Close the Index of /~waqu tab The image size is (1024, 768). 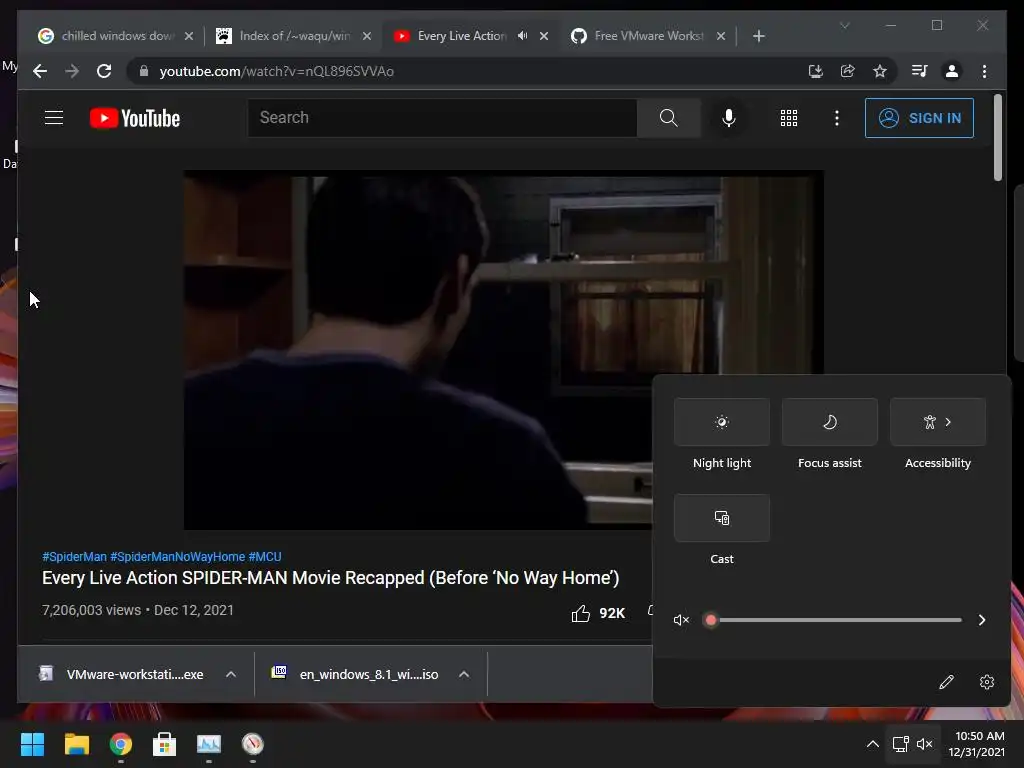click(366, 36)
